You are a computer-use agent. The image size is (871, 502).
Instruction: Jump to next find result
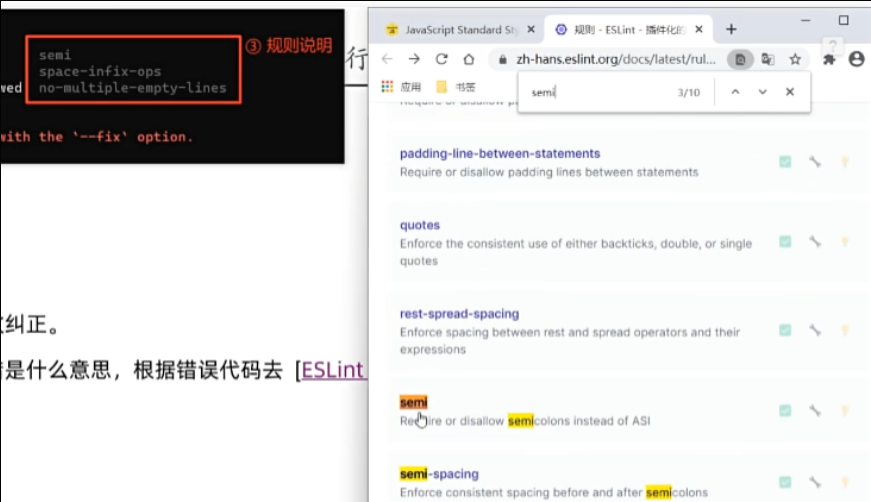tap(763, 92)
